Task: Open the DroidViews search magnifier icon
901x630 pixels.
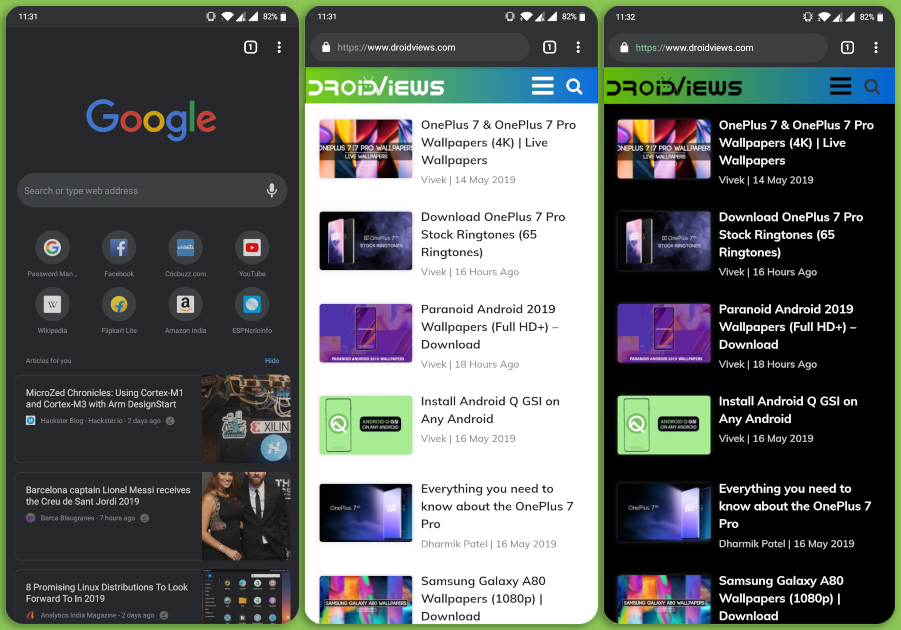Action: point(574,86)
